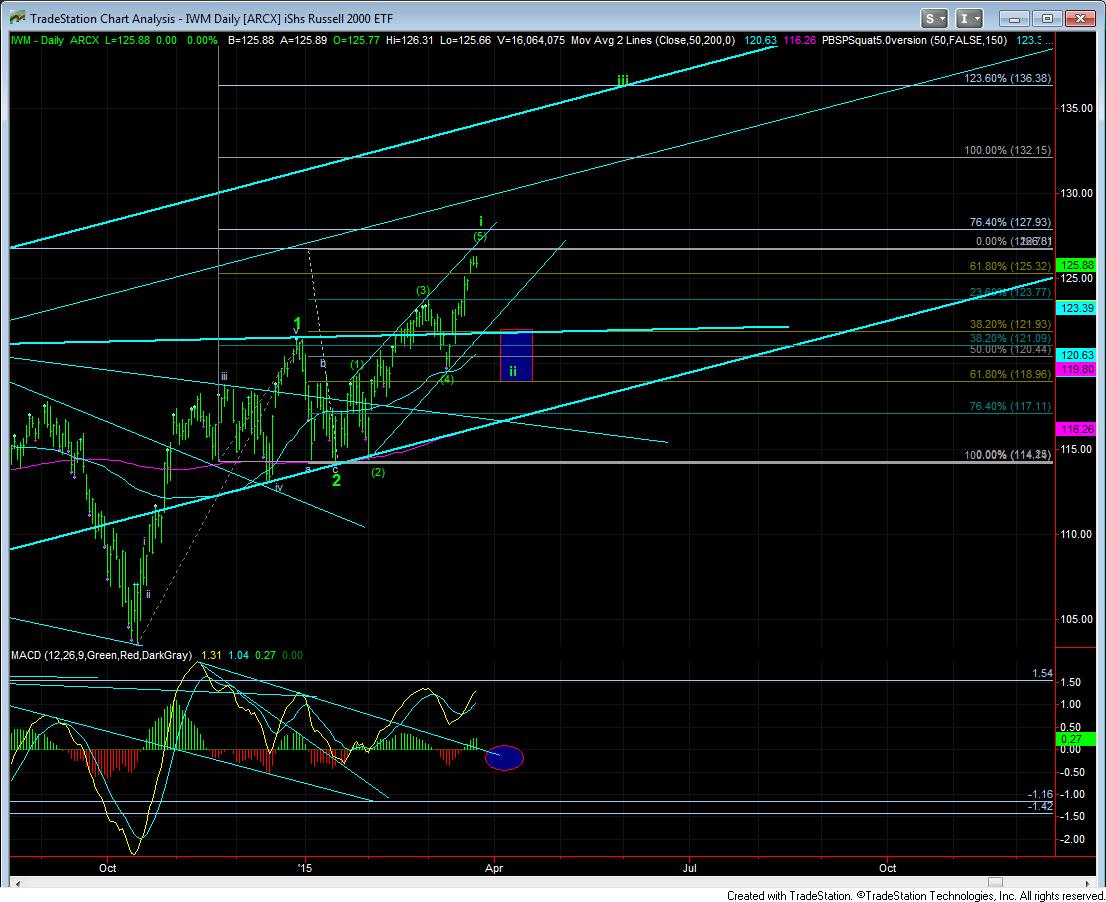Viewport: 1106px width, 902px height.
Task: Click the green wave (3) label
Action: pyautogui.click(x=423, y=291)
